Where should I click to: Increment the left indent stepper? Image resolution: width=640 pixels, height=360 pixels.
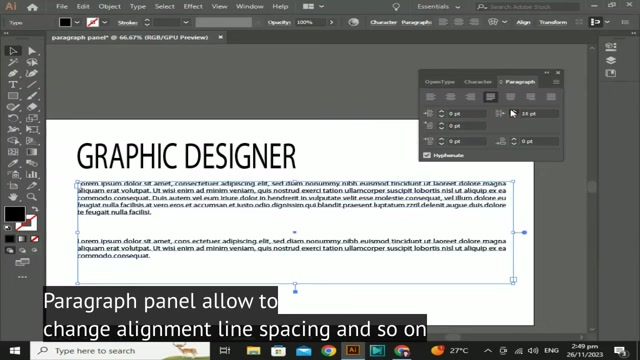441,111
